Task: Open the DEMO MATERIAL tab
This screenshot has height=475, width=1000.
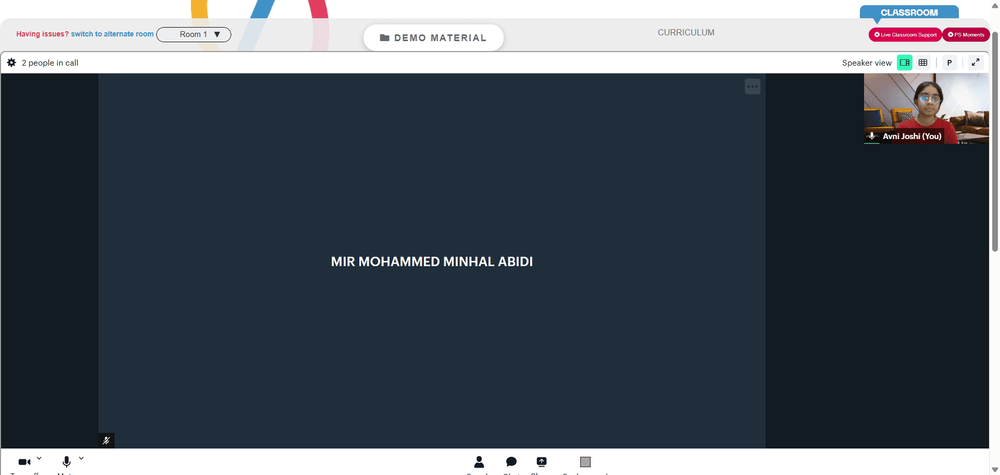Action: [x=434, y=38]
